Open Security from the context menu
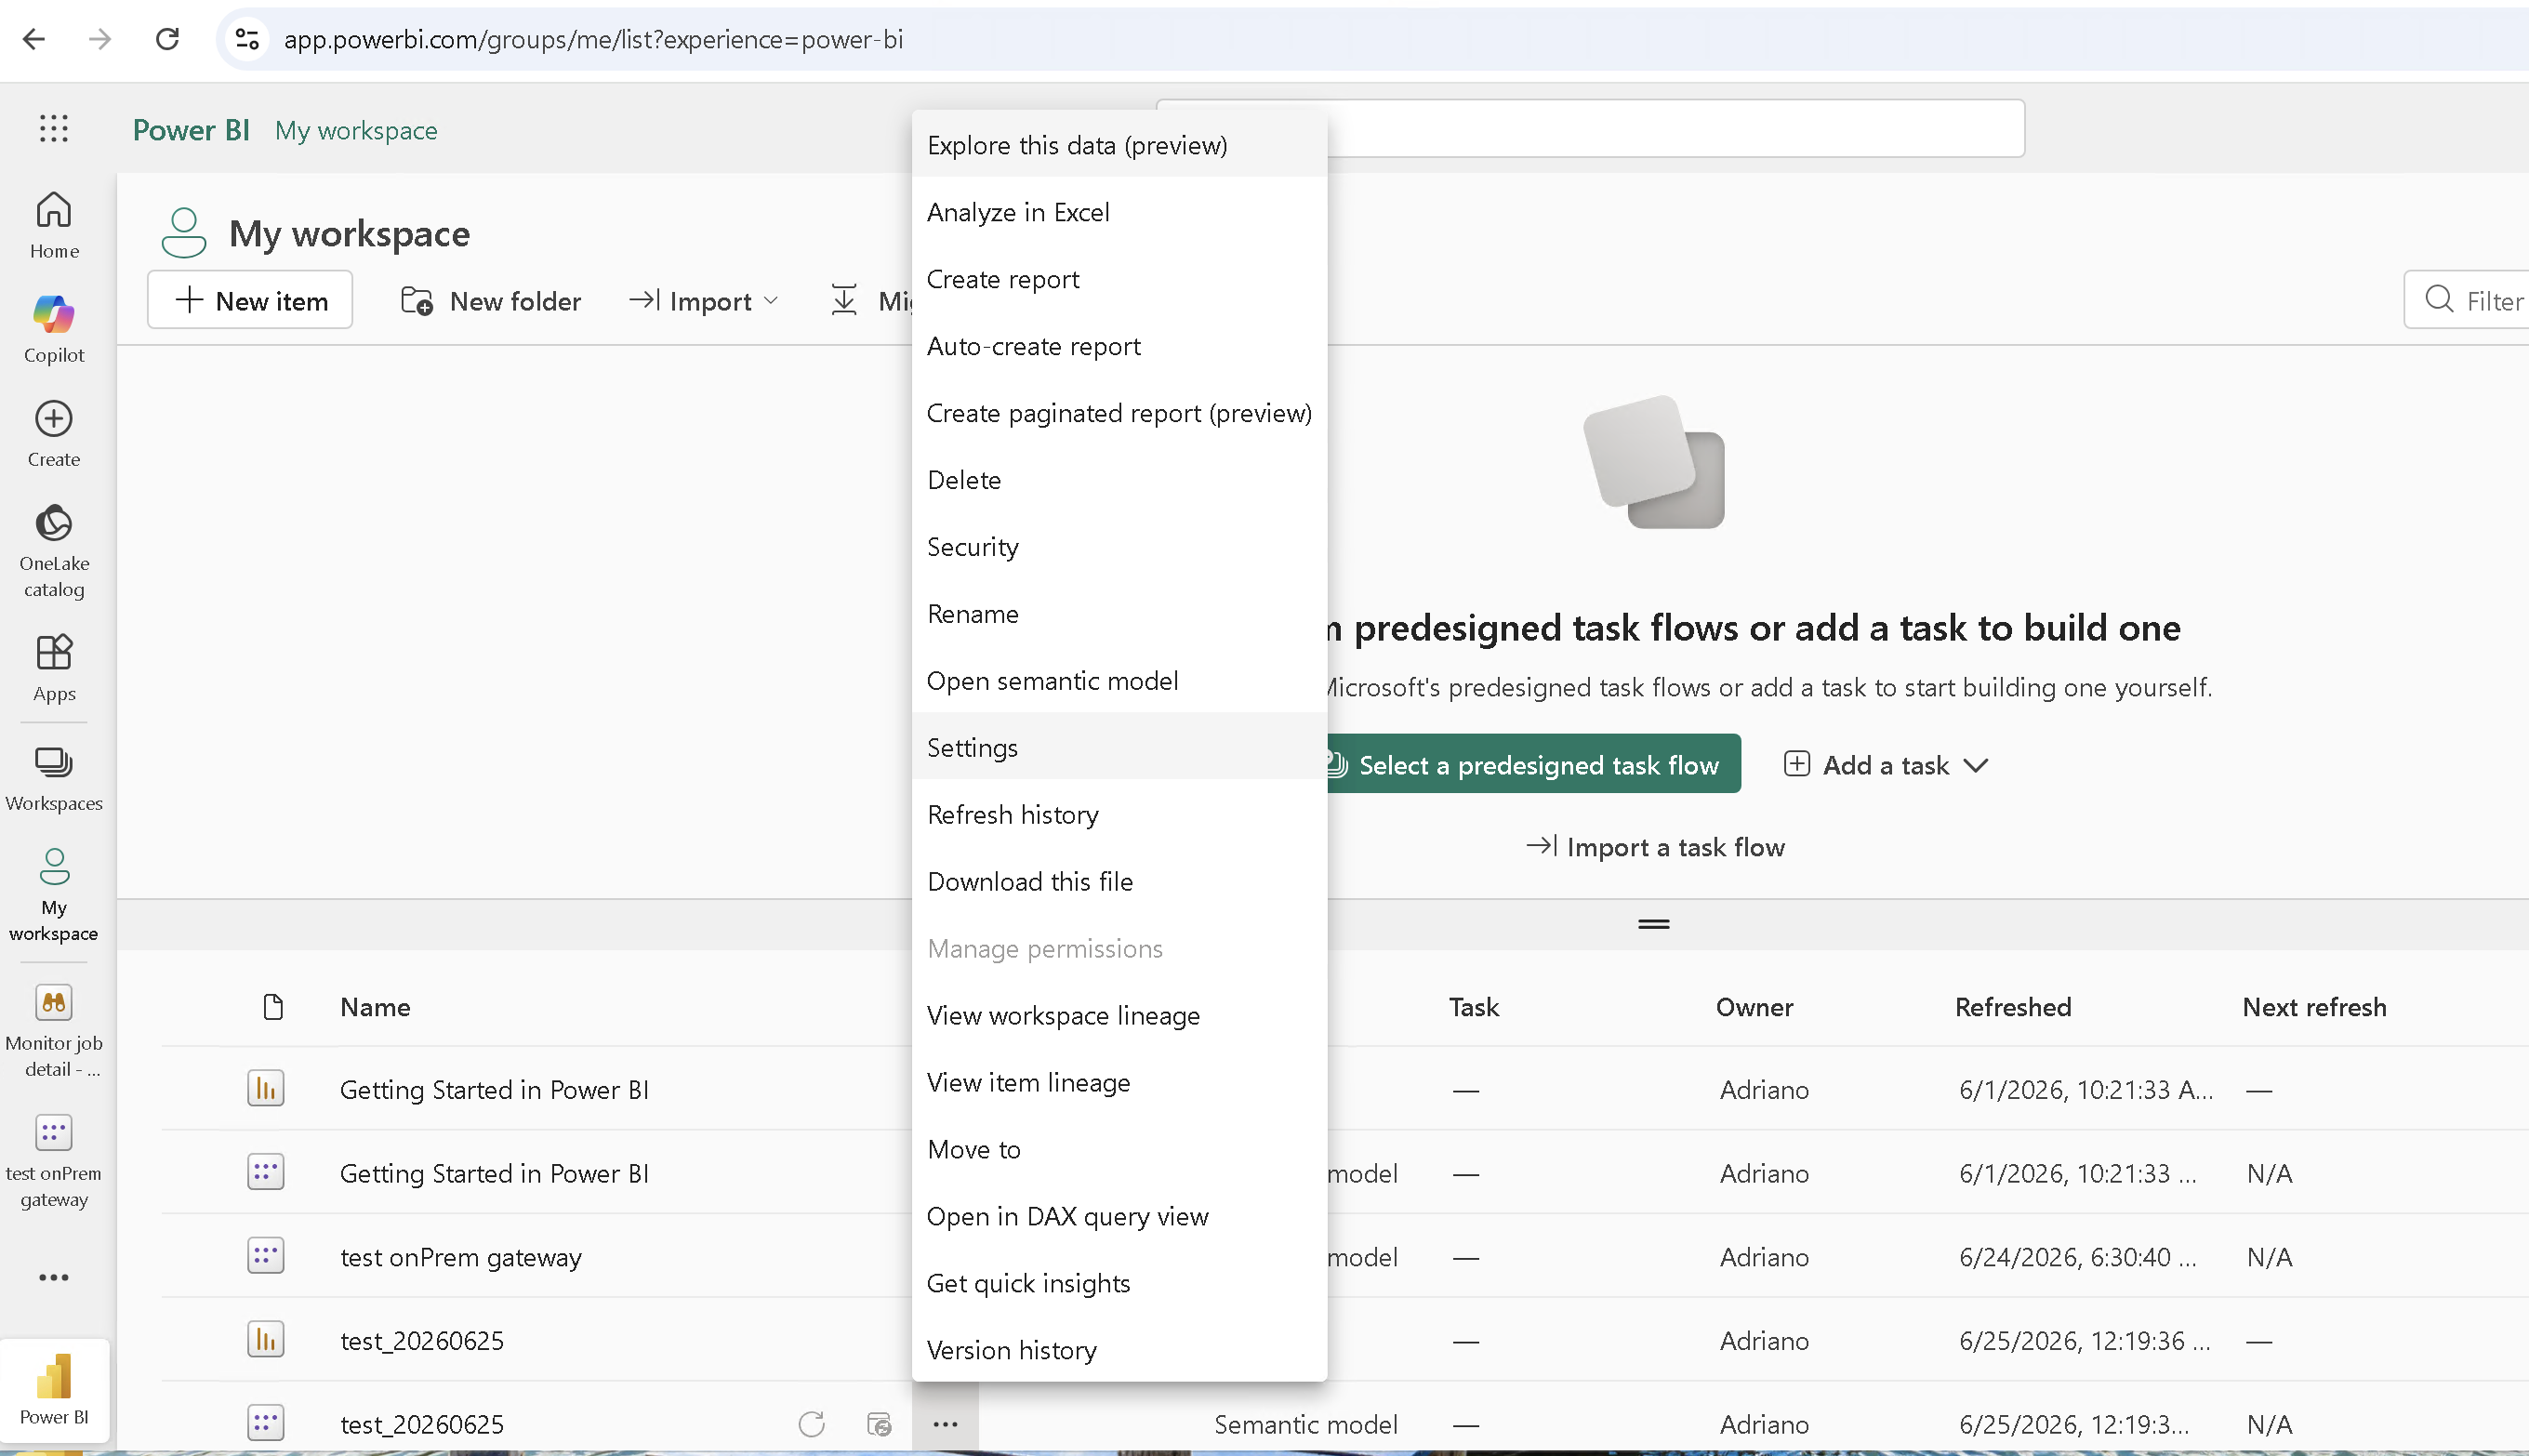Image resolution: width=2529 pixels, height=1456 pixels. 1119,547
